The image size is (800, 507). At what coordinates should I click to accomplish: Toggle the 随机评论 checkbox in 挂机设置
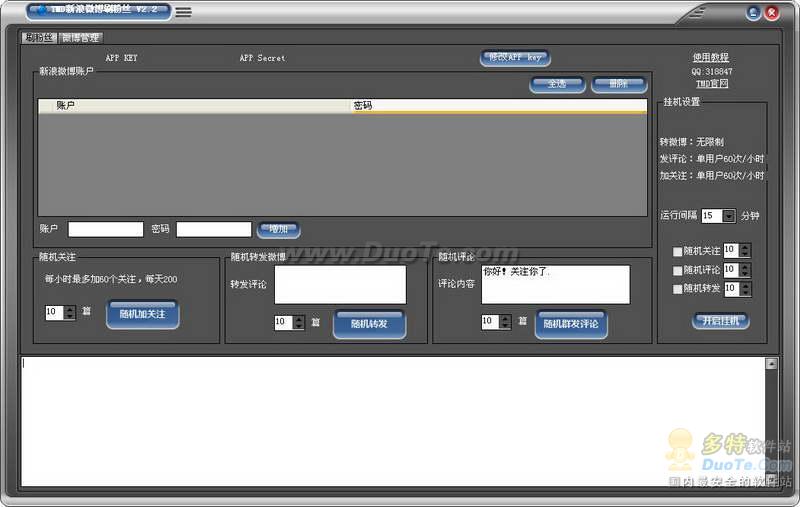(x=678, y=270)
